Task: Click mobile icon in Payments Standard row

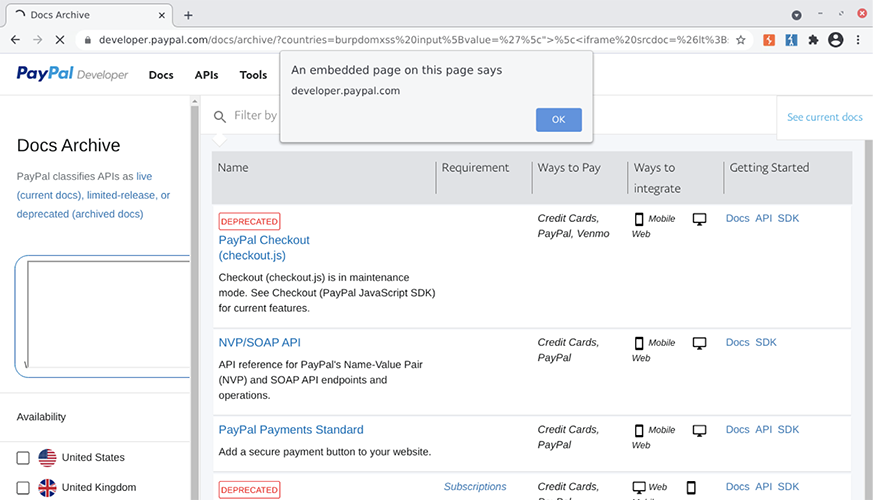Action: (639, 430)
